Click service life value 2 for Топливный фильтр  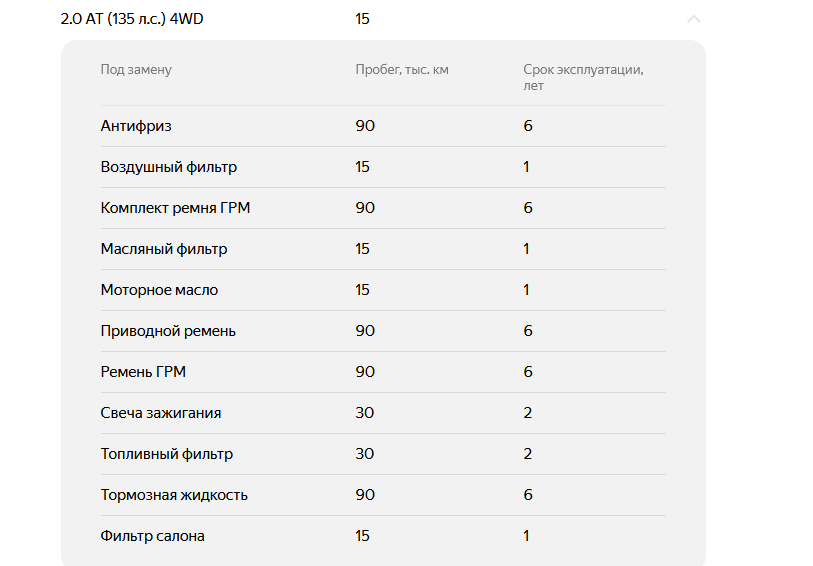(527, 454)
